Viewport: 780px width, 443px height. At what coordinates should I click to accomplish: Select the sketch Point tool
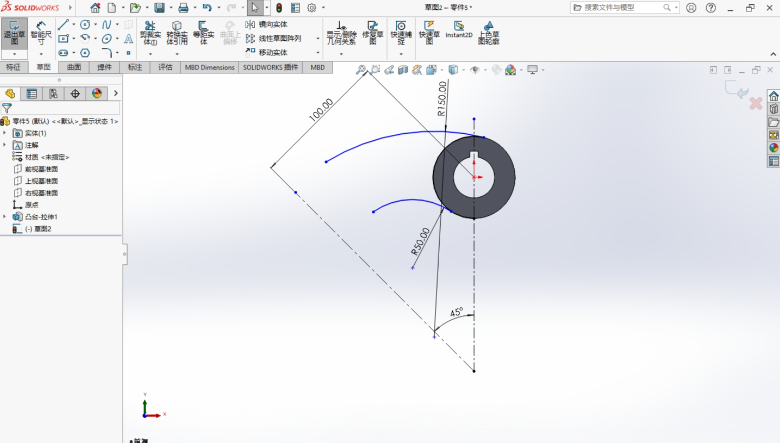click(128, 53)
